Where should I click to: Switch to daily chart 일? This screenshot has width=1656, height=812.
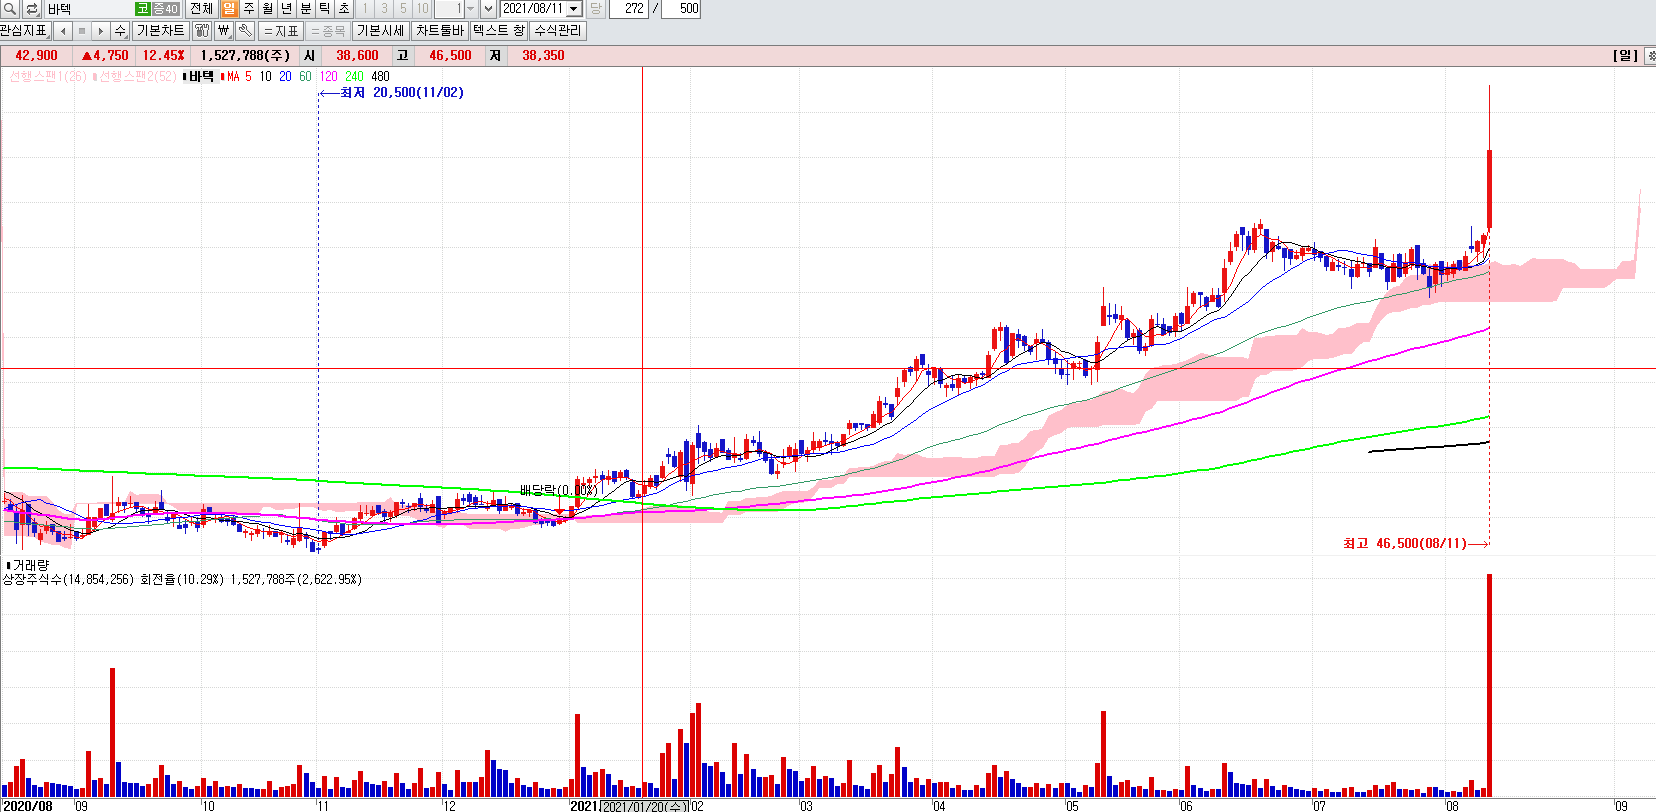click(229, 9)
